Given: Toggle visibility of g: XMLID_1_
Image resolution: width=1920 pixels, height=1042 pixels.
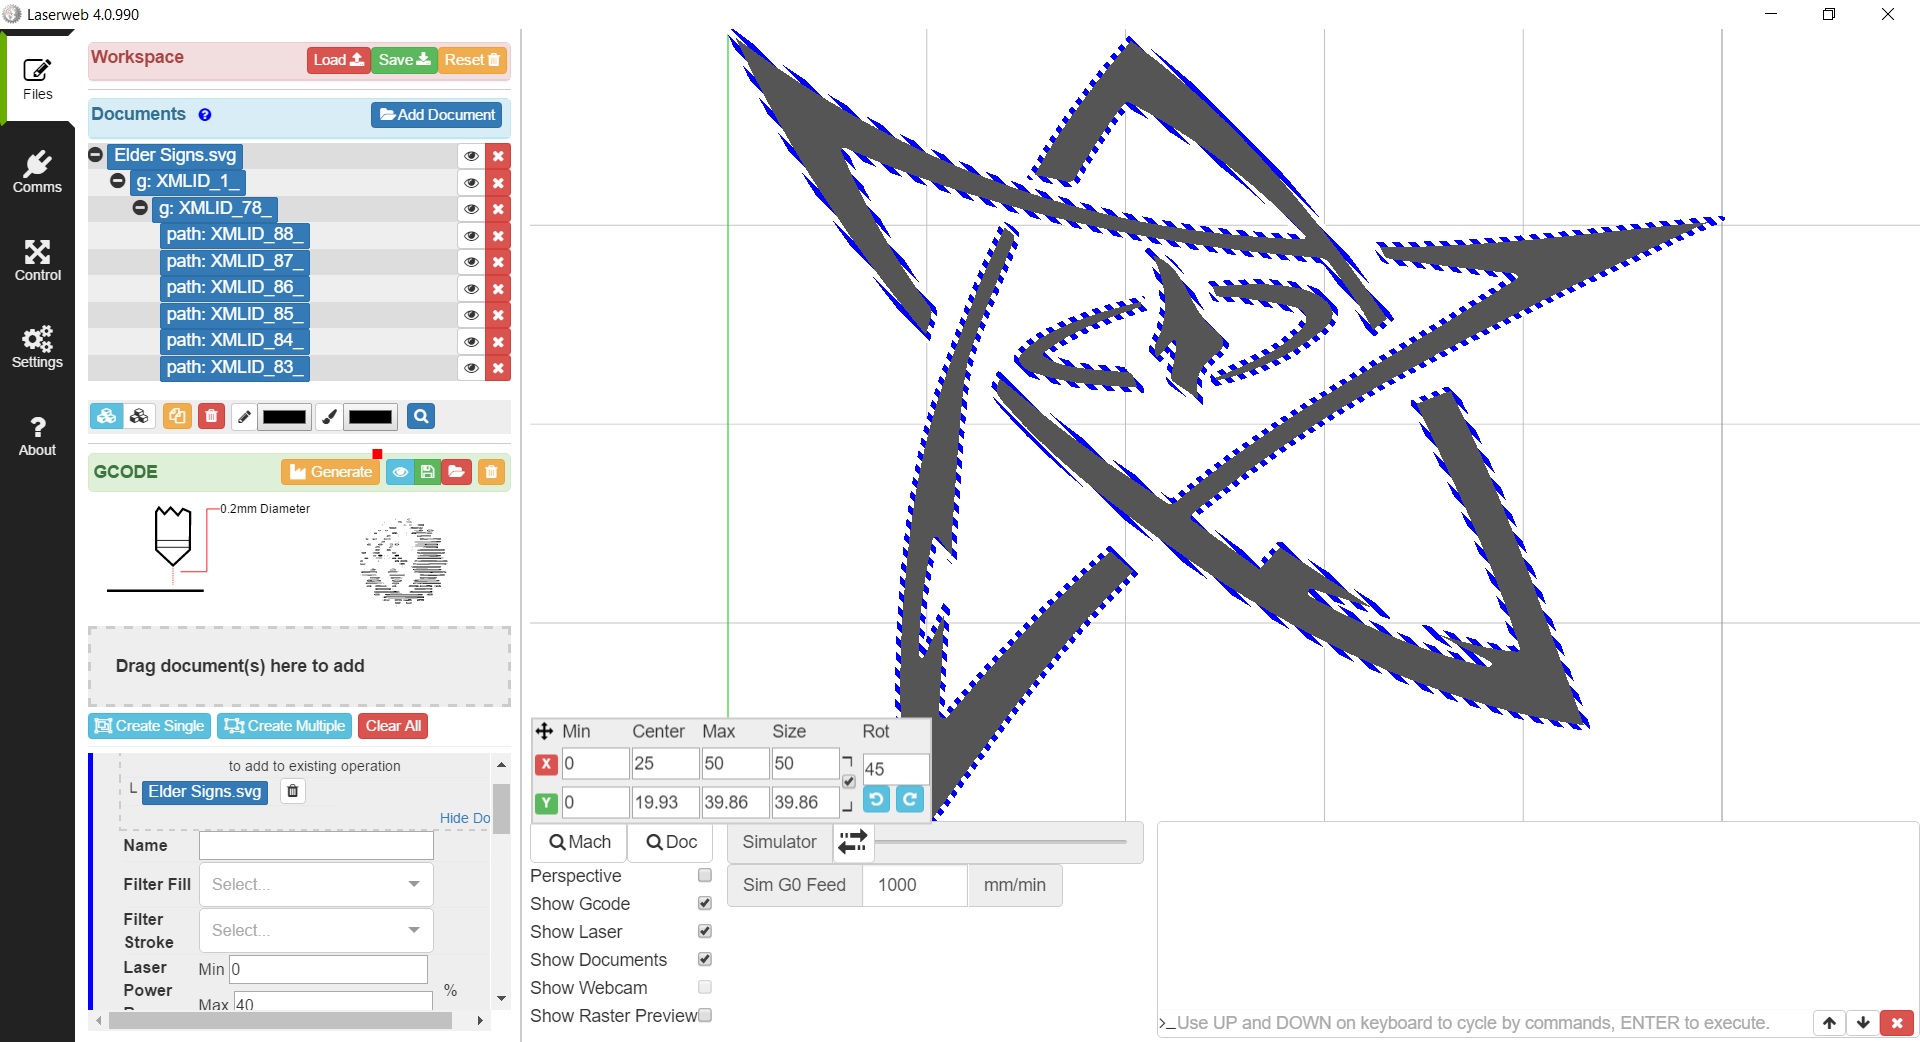Looking at the screenshot, I should (471, 183).
